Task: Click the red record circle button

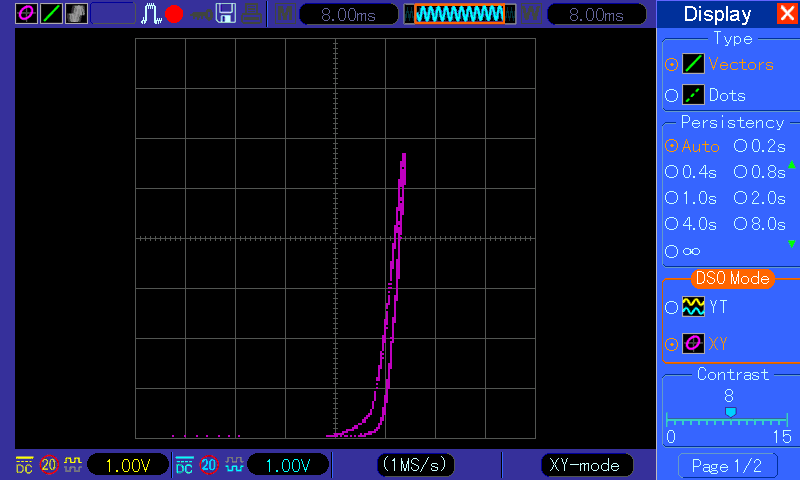Action: pos(174,14)
